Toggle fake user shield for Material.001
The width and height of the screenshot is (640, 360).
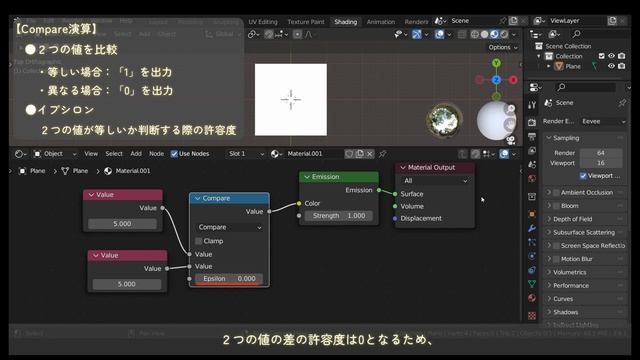(349, 154)
